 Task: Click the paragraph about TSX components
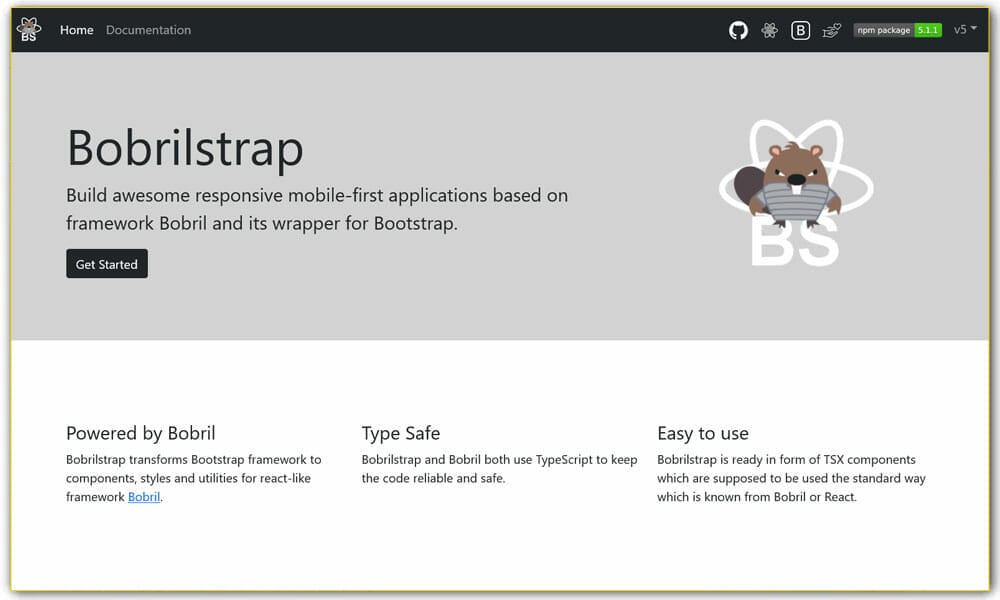coord(791,478)
